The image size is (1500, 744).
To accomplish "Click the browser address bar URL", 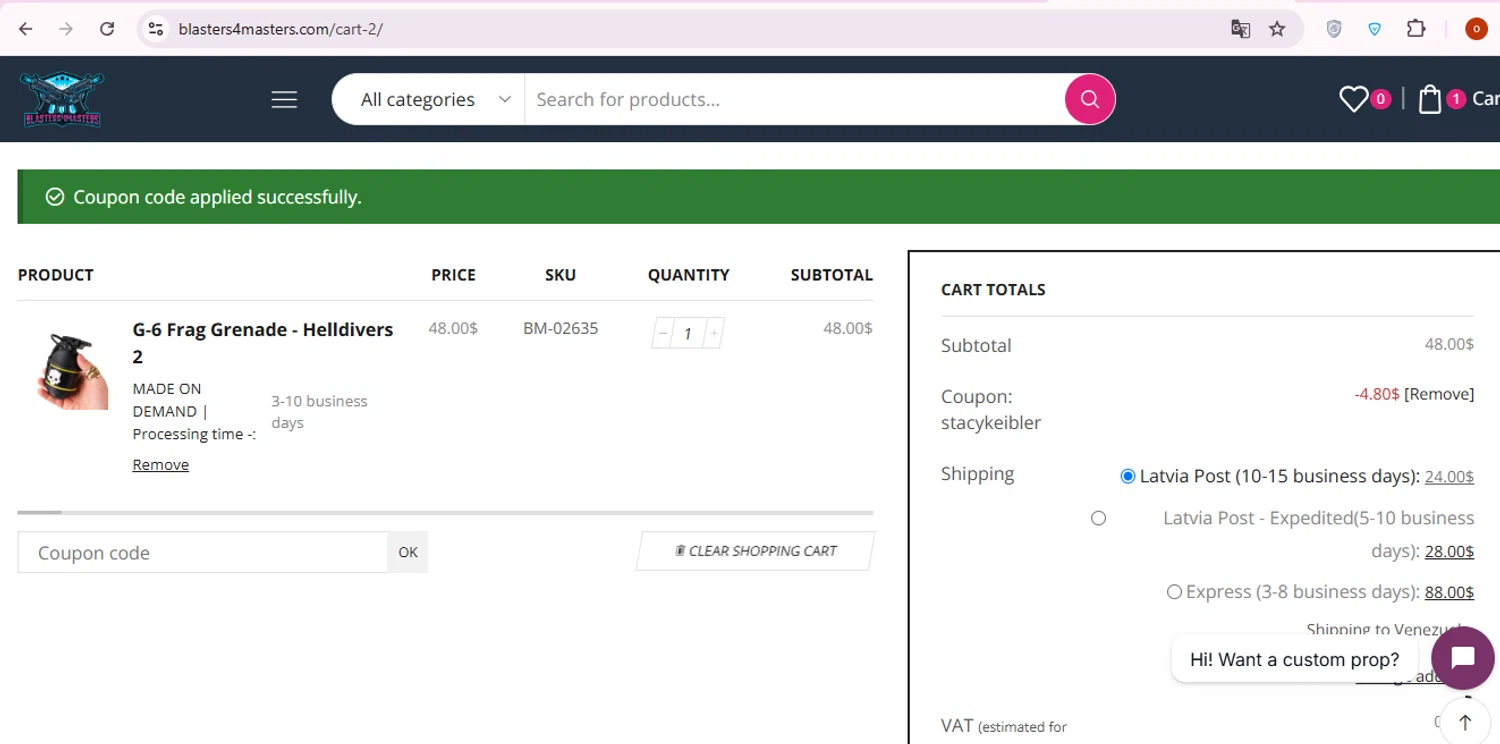I will [x=280, y=29].
